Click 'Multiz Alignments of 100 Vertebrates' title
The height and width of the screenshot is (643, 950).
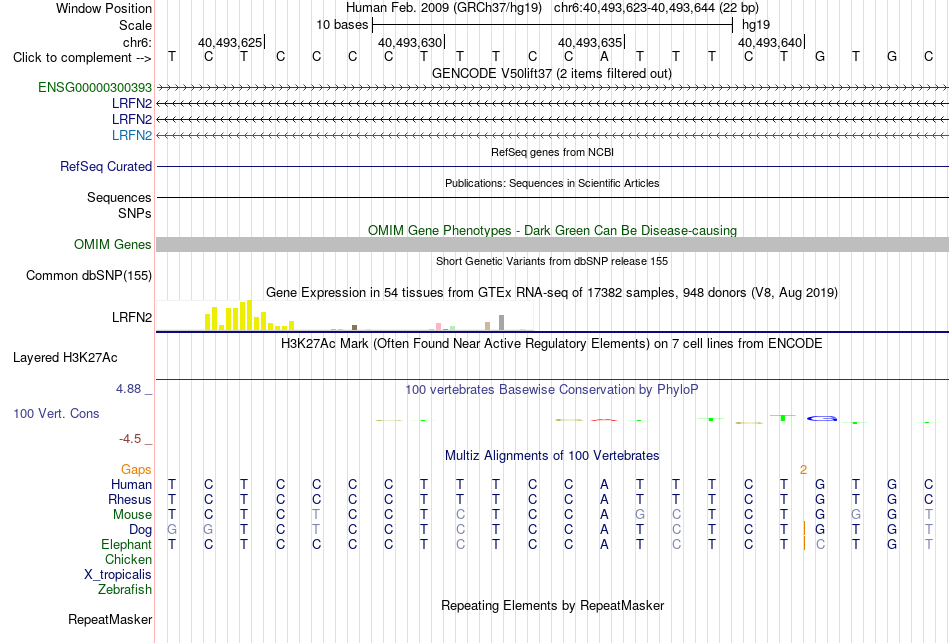(552, 456)
